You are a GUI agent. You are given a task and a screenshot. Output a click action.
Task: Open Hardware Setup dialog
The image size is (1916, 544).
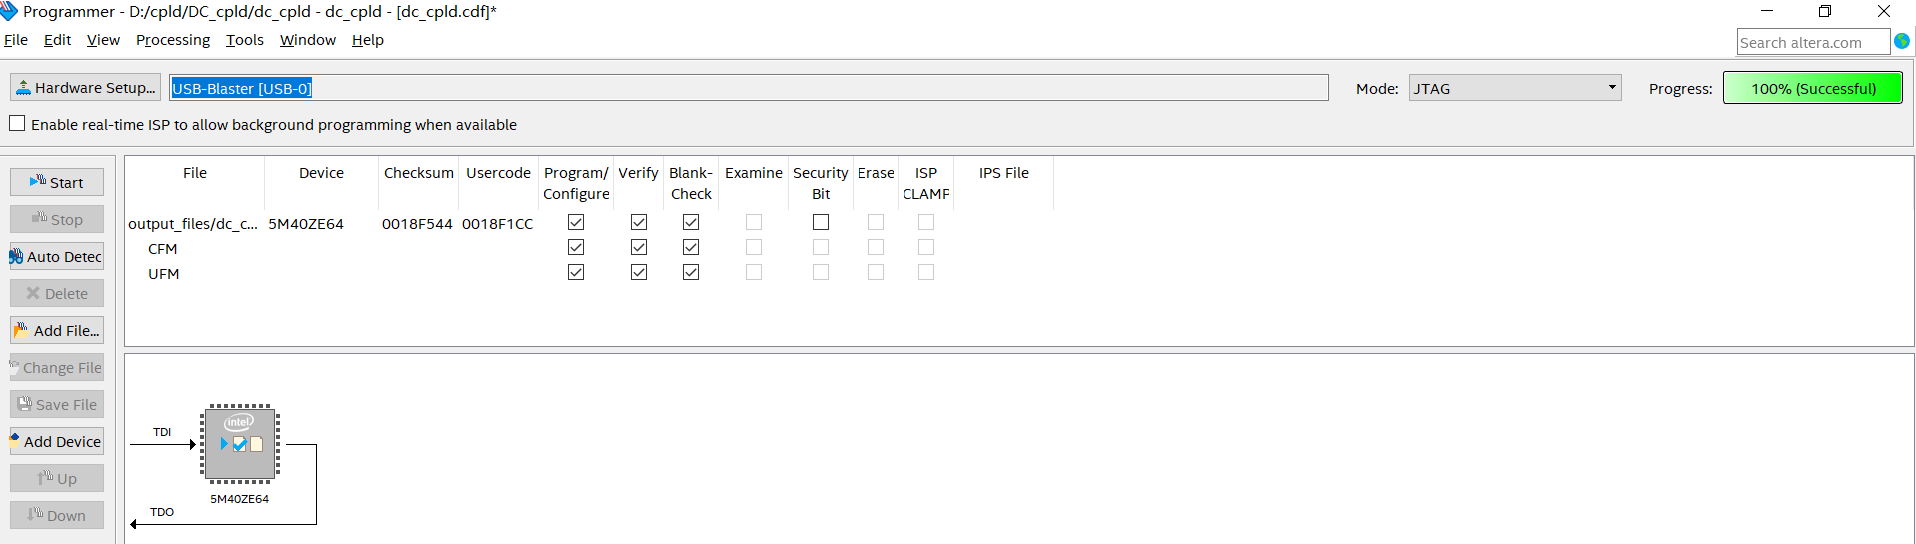(85, 88)
